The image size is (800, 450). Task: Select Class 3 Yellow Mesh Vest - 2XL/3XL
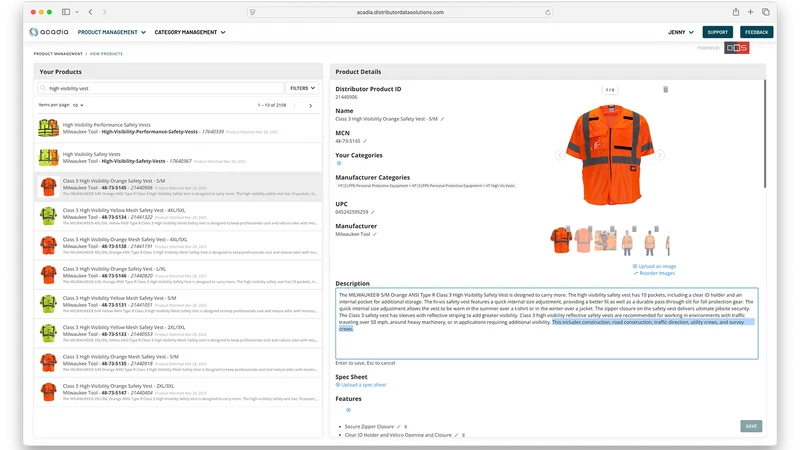[178, 334]
